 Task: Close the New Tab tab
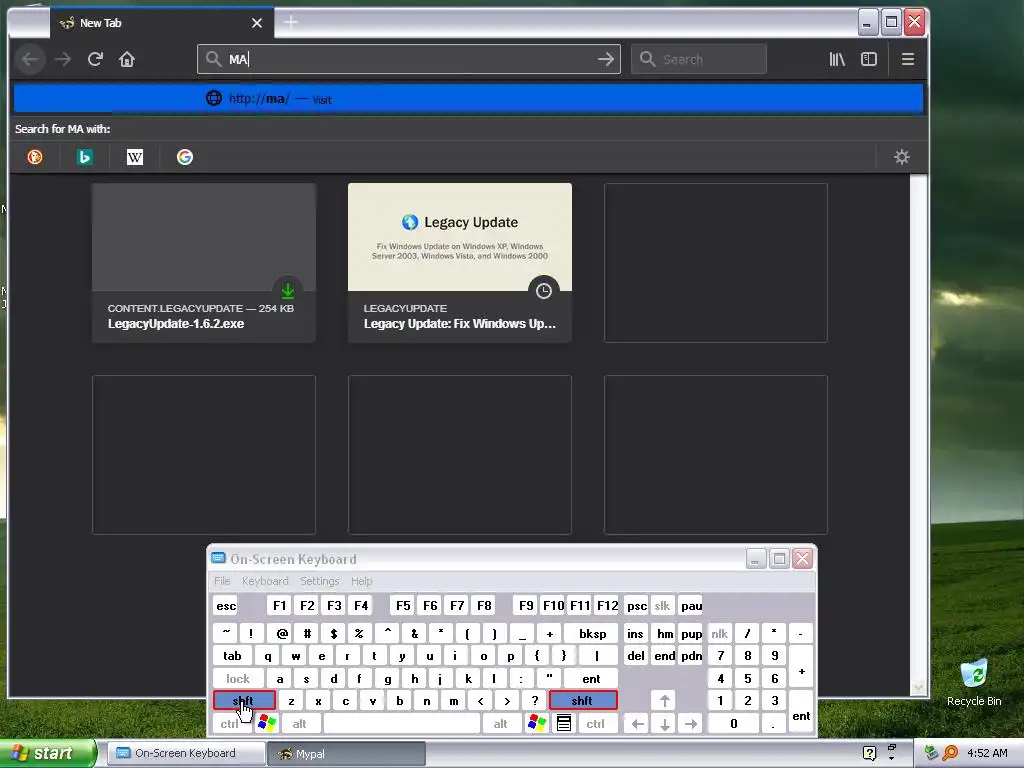[x=257, y=23]
